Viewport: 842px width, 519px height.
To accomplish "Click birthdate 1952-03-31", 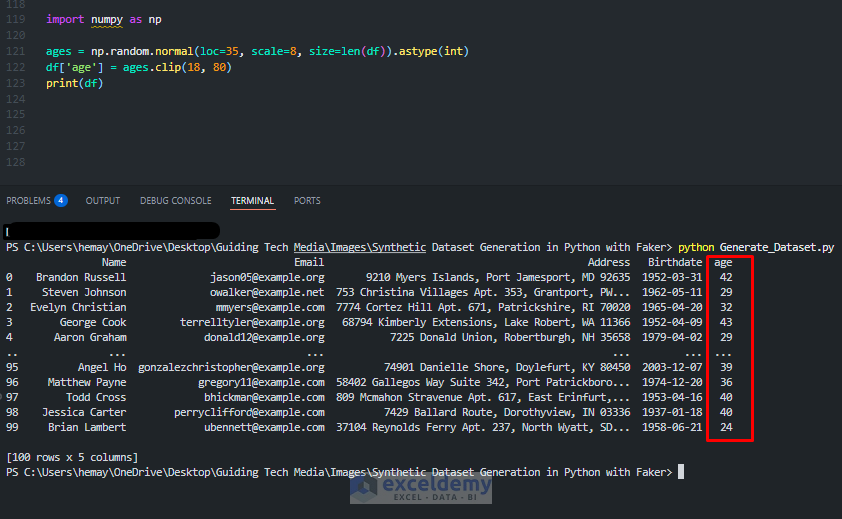I will (672, 277).
